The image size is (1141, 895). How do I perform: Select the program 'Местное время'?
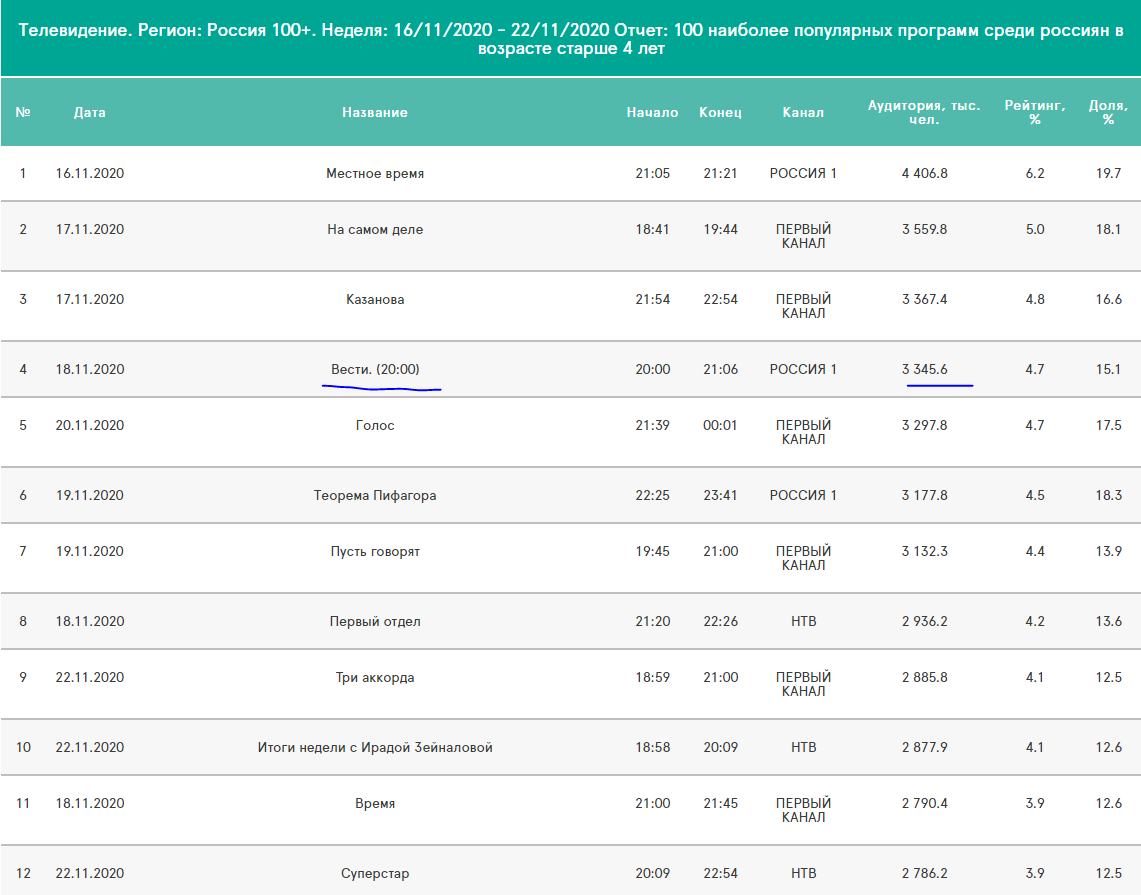tap(375, 174)
